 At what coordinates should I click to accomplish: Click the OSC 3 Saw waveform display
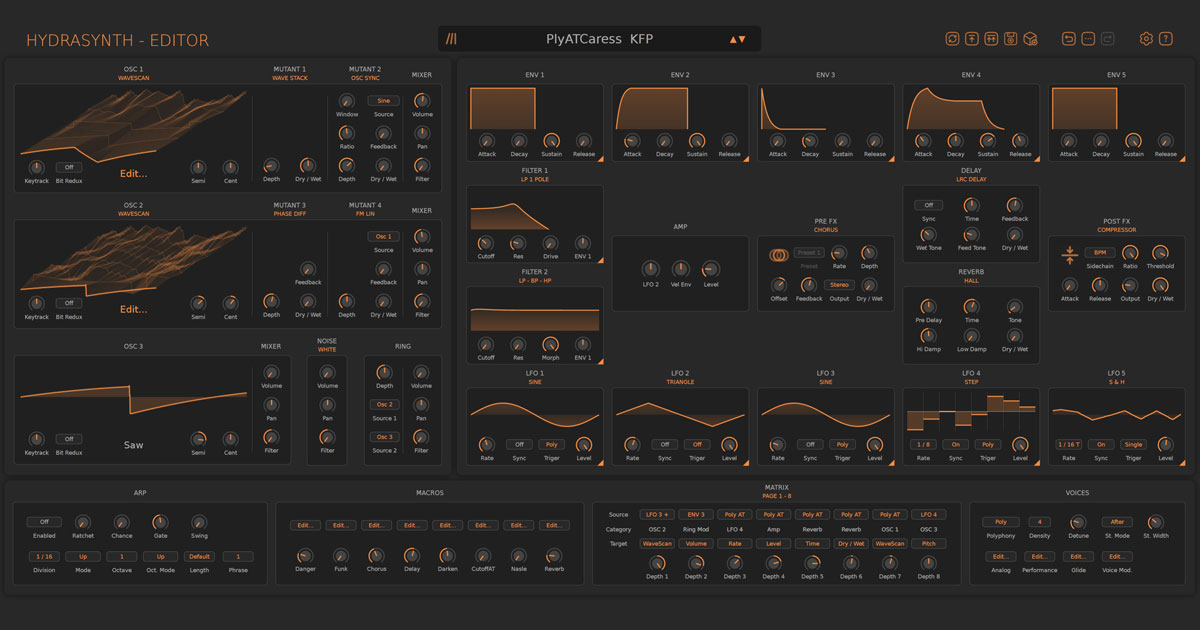[x=133, y=398]
